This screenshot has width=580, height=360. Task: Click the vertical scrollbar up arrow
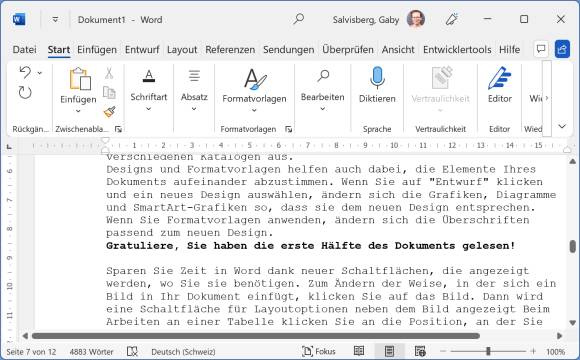[573, 161]
